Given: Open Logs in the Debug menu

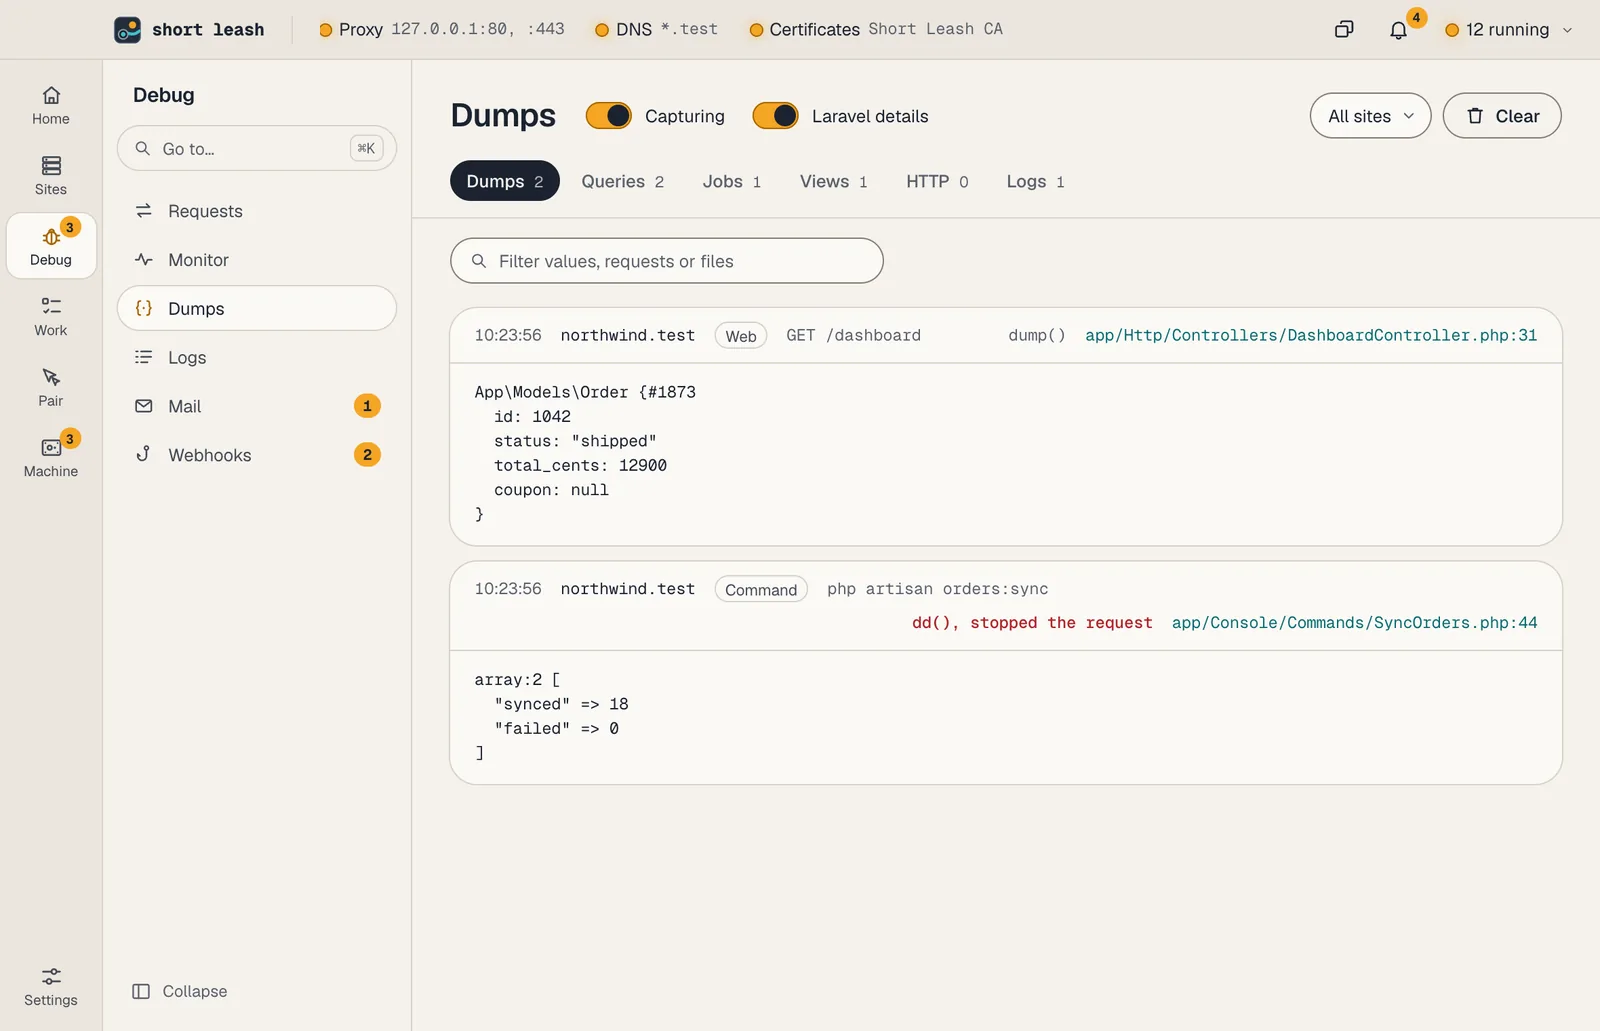Looking at the screenshot, I should point(257,357).
